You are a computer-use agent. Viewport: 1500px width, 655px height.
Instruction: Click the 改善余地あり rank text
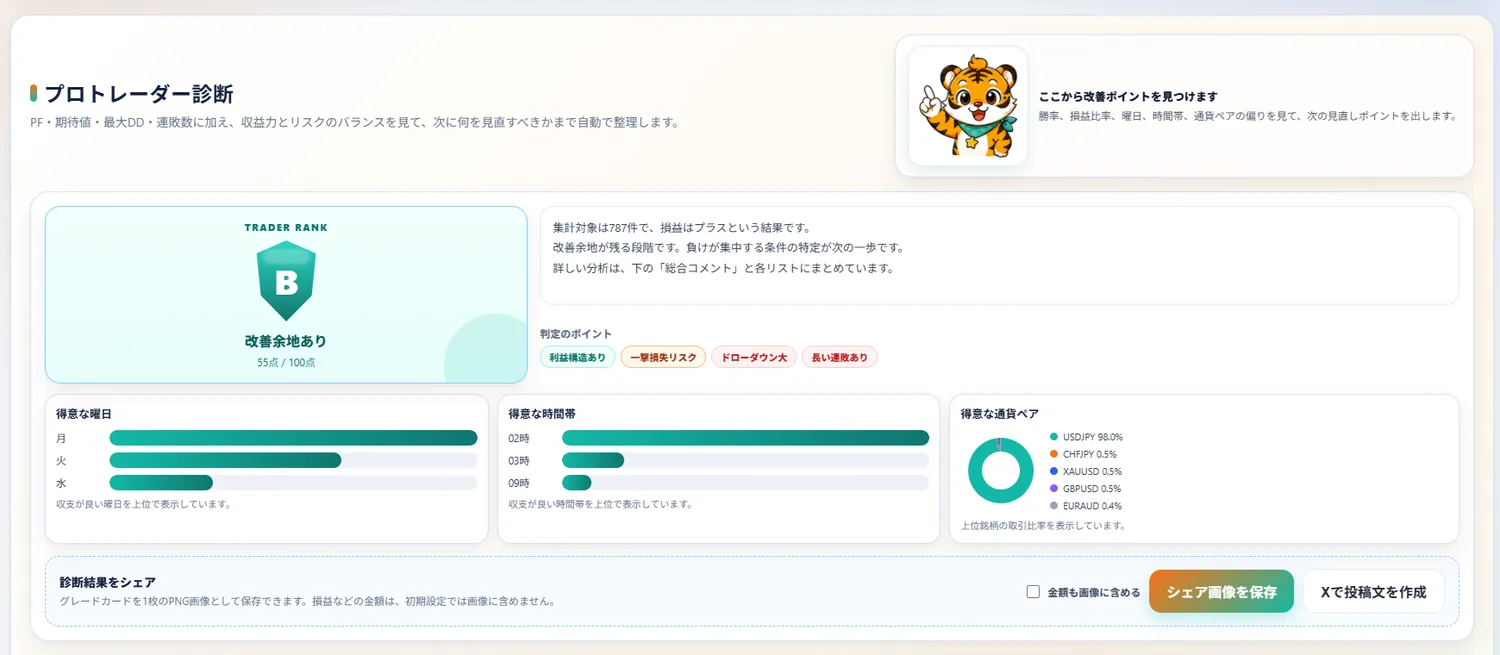click(286, 341)
